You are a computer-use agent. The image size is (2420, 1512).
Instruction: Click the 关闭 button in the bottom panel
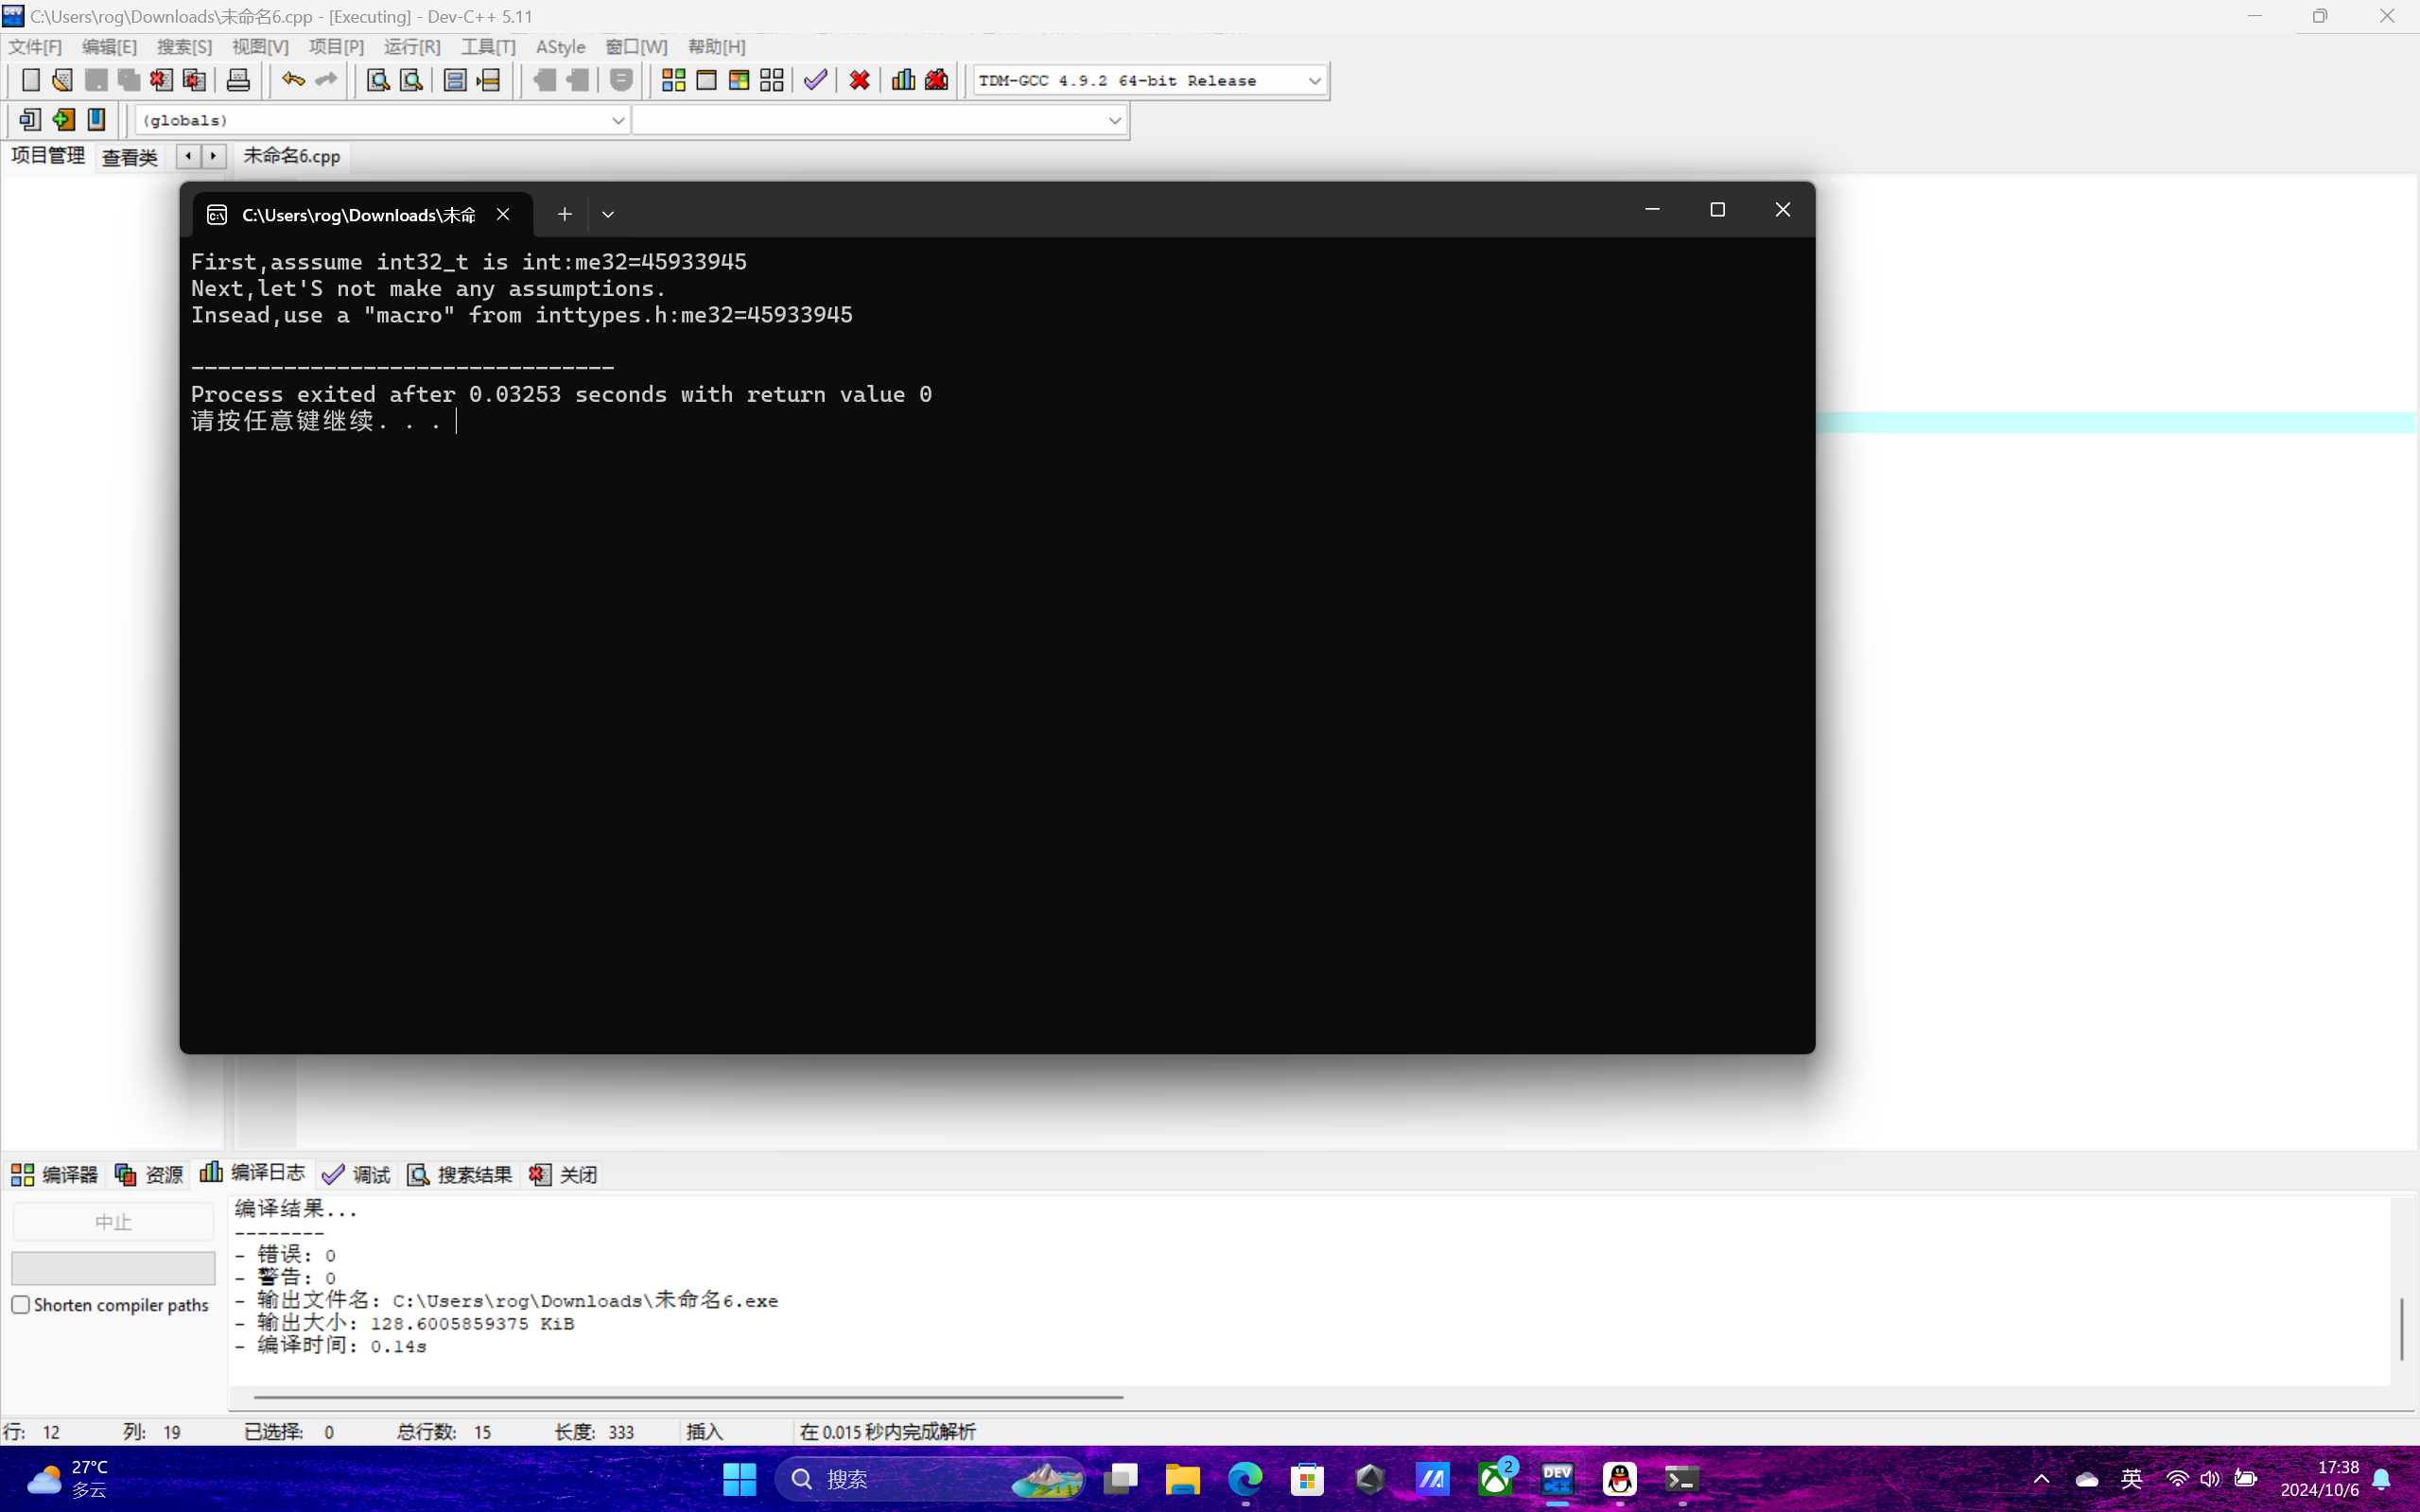click(x=564, y=1174)
